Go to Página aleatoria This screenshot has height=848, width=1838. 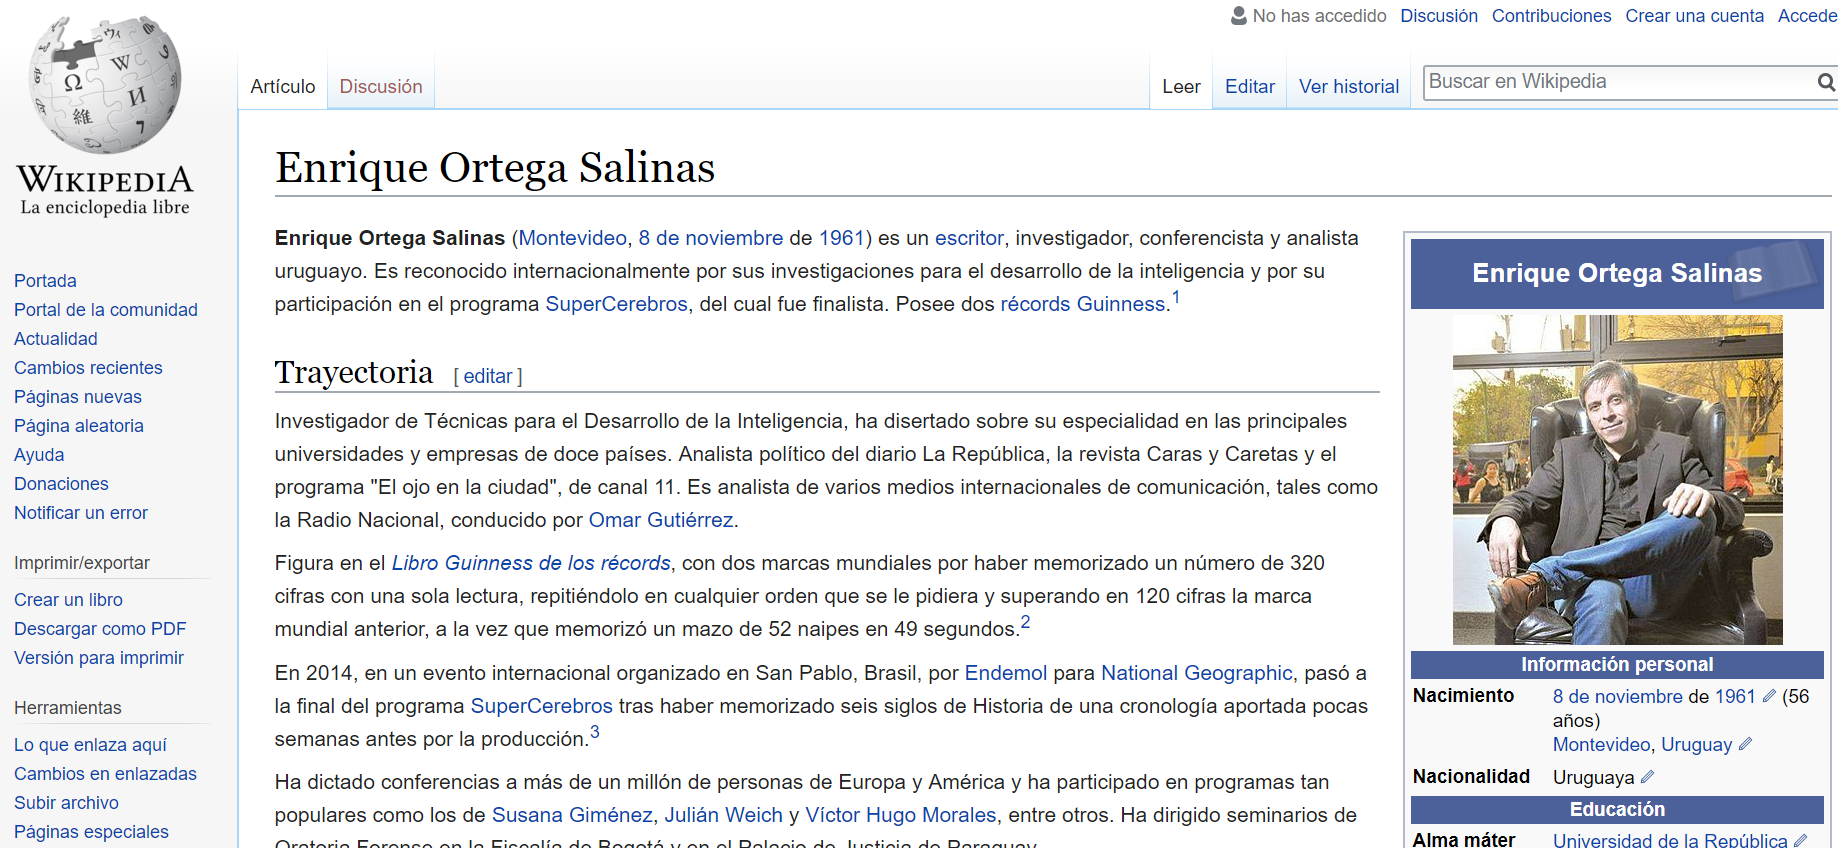[79, 426]
